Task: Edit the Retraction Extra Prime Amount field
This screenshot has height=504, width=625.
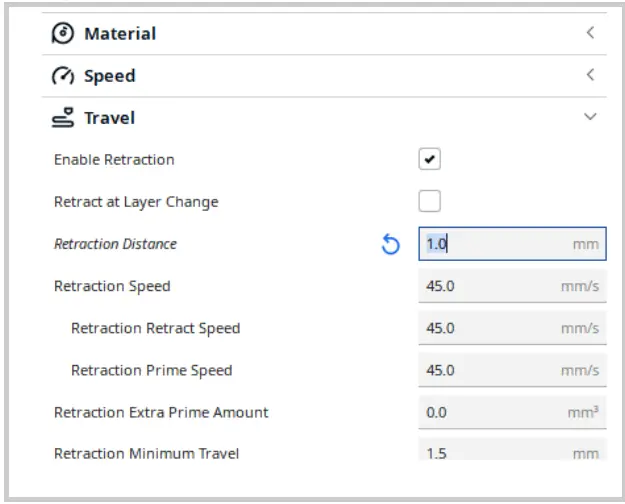Action: point(490,412)
